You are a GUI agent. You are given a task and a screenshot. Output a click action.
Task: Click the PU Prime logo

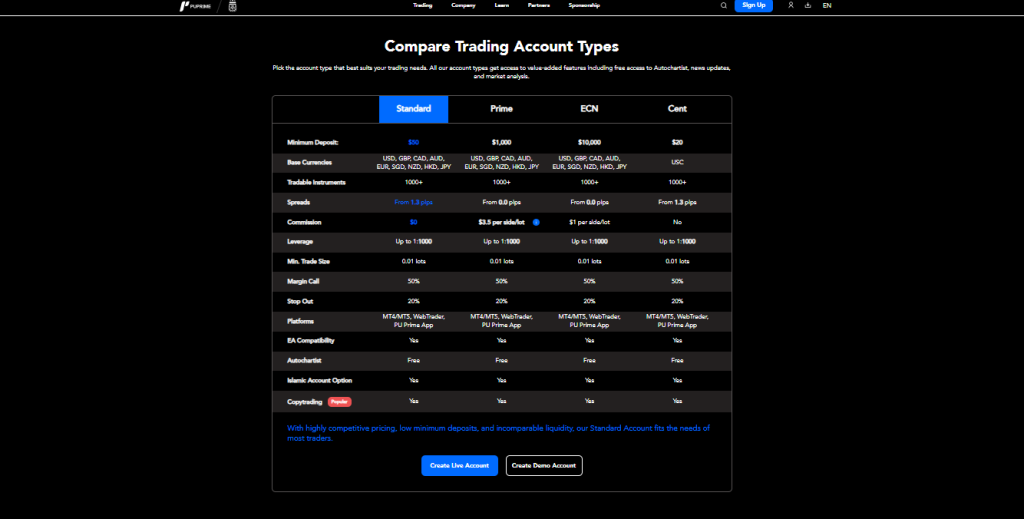click(195, 6)
